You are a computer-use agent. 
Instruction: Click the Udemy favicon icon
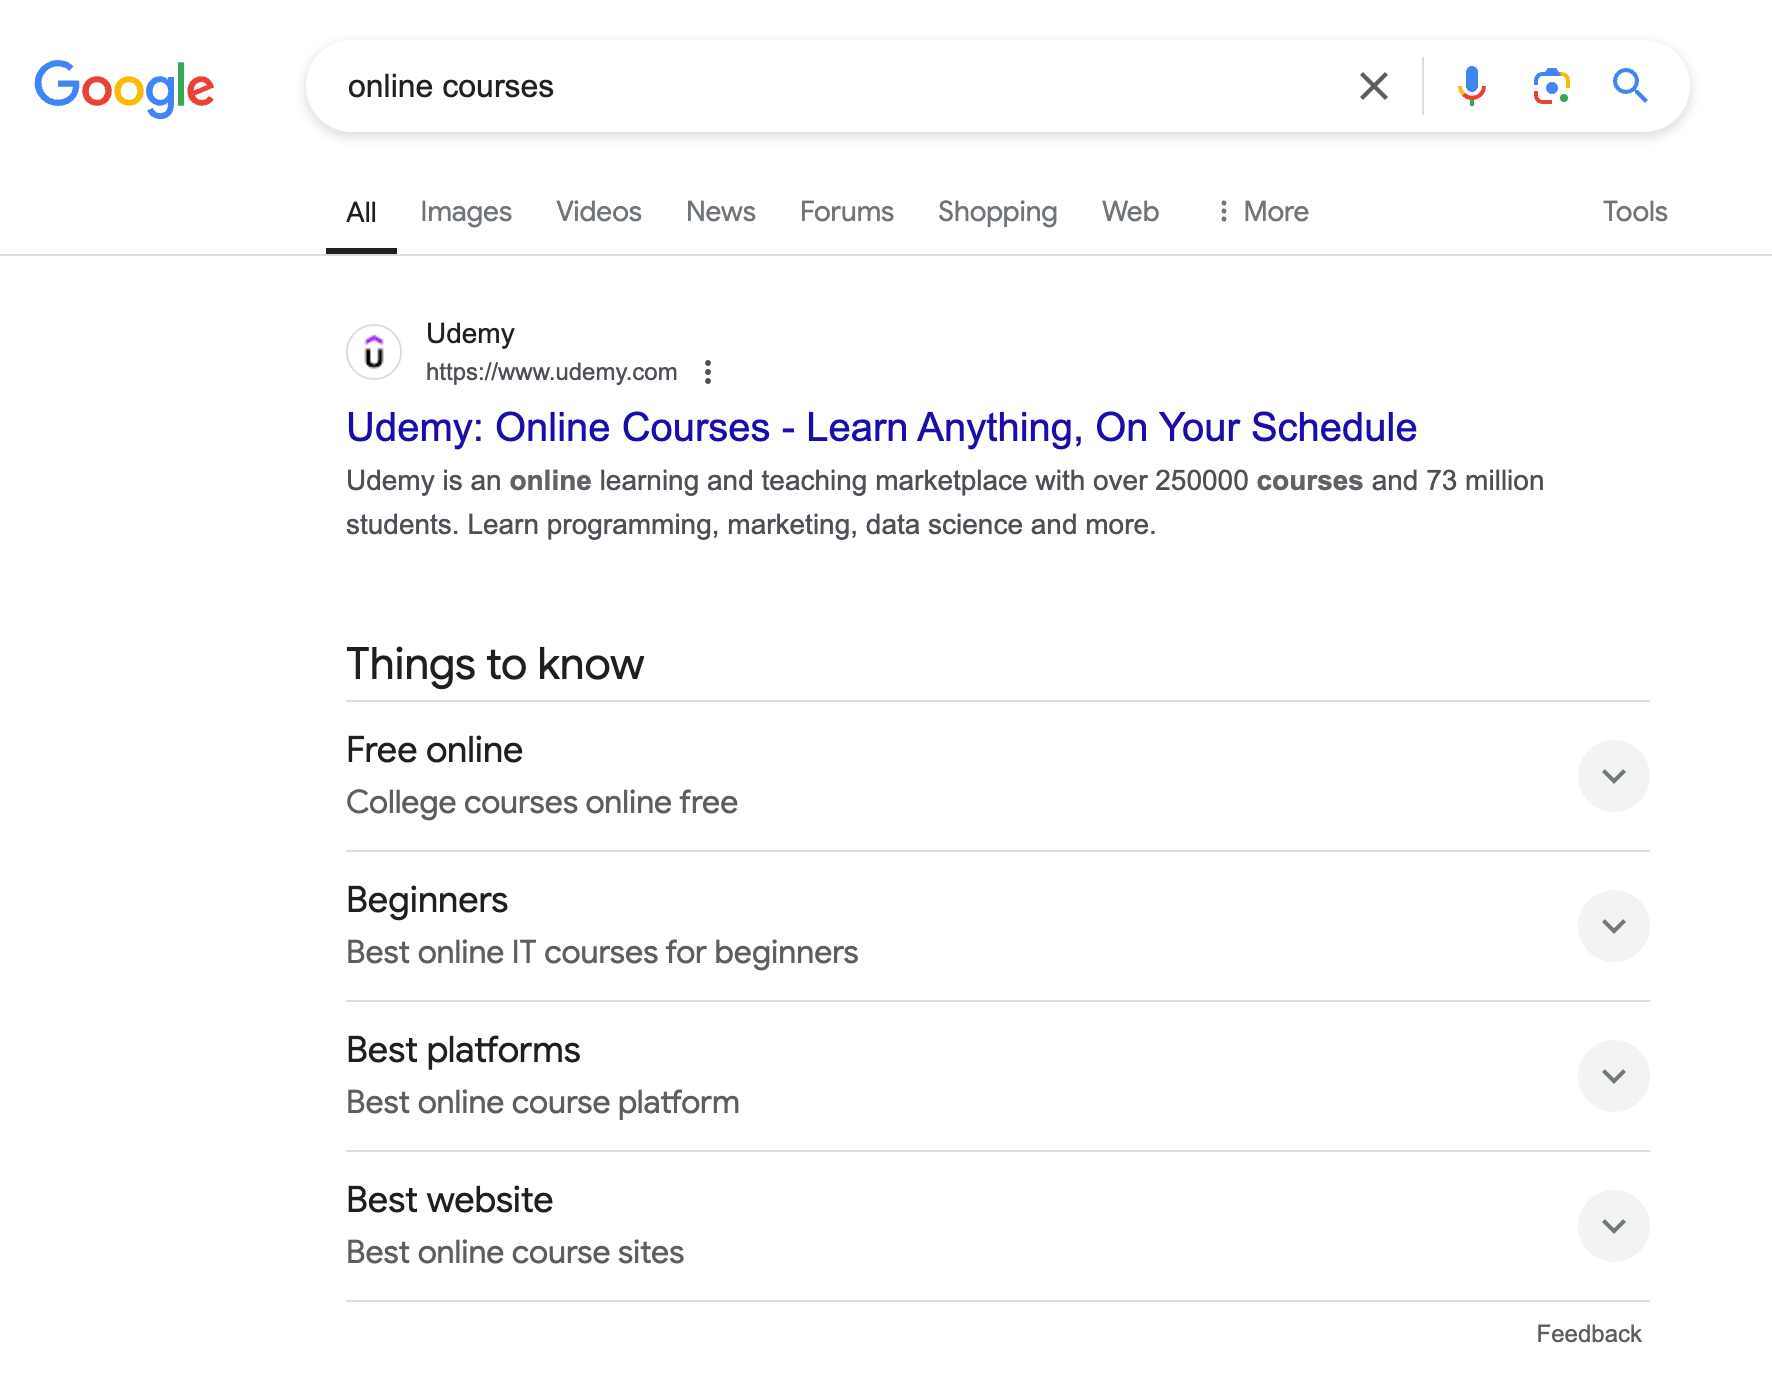374,352
